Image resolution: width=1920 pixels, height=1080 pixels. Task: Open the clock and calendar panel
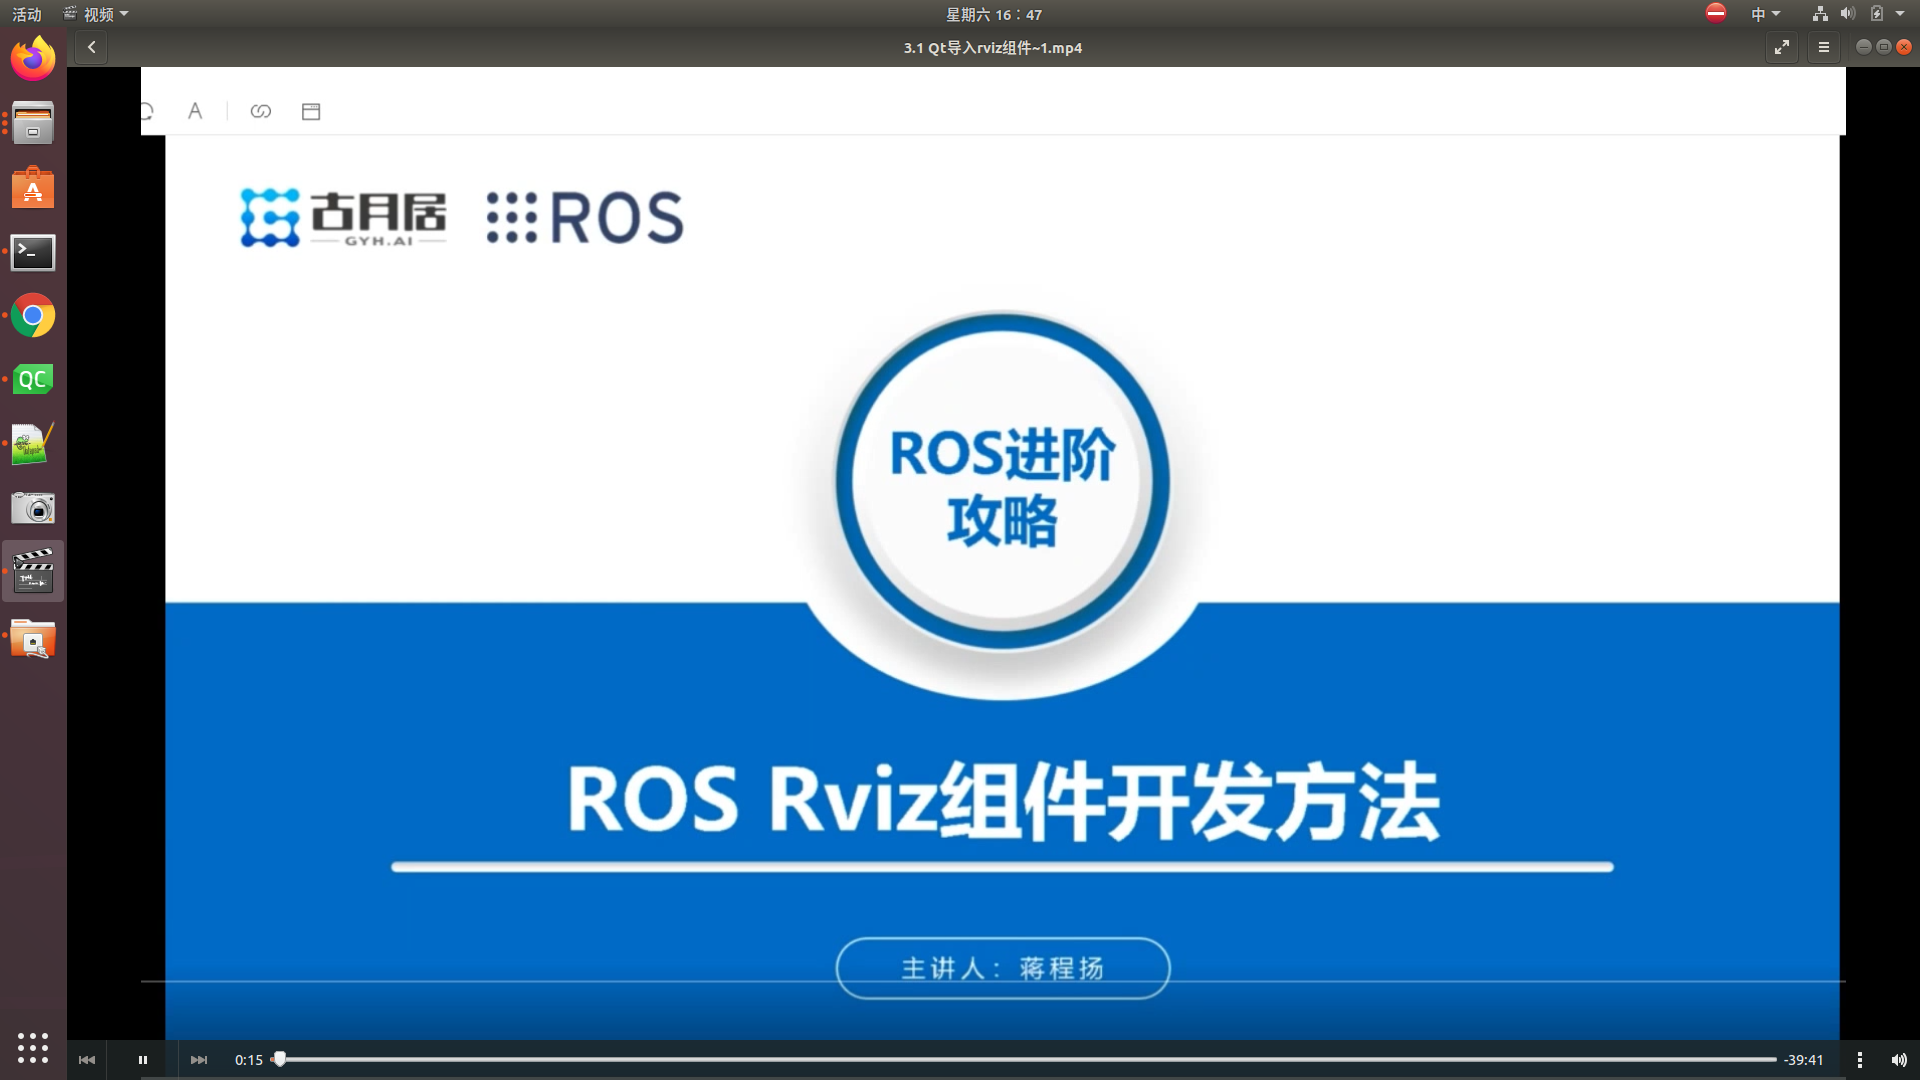[x=993, y=14]
